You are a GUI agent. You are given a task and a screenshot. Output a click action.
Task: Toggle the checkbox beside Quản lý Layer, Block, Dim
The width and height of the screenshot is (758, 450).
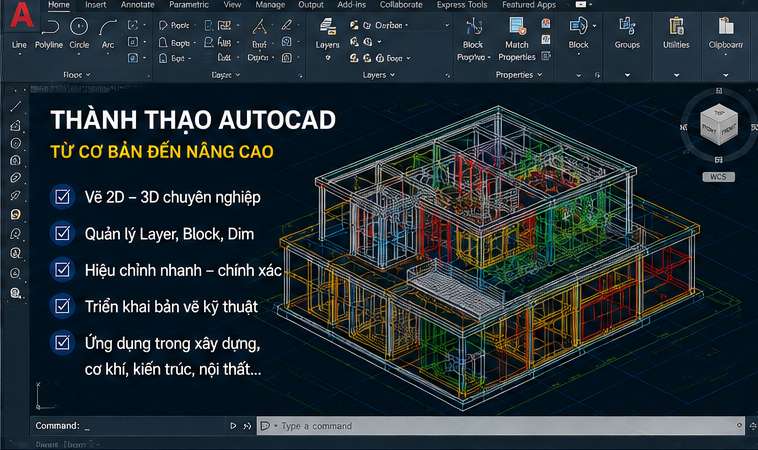62,233
